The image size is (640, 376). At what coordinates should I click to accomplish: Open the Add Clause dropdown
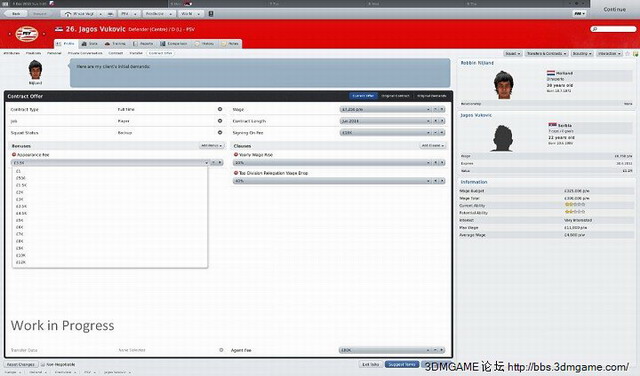433,146
